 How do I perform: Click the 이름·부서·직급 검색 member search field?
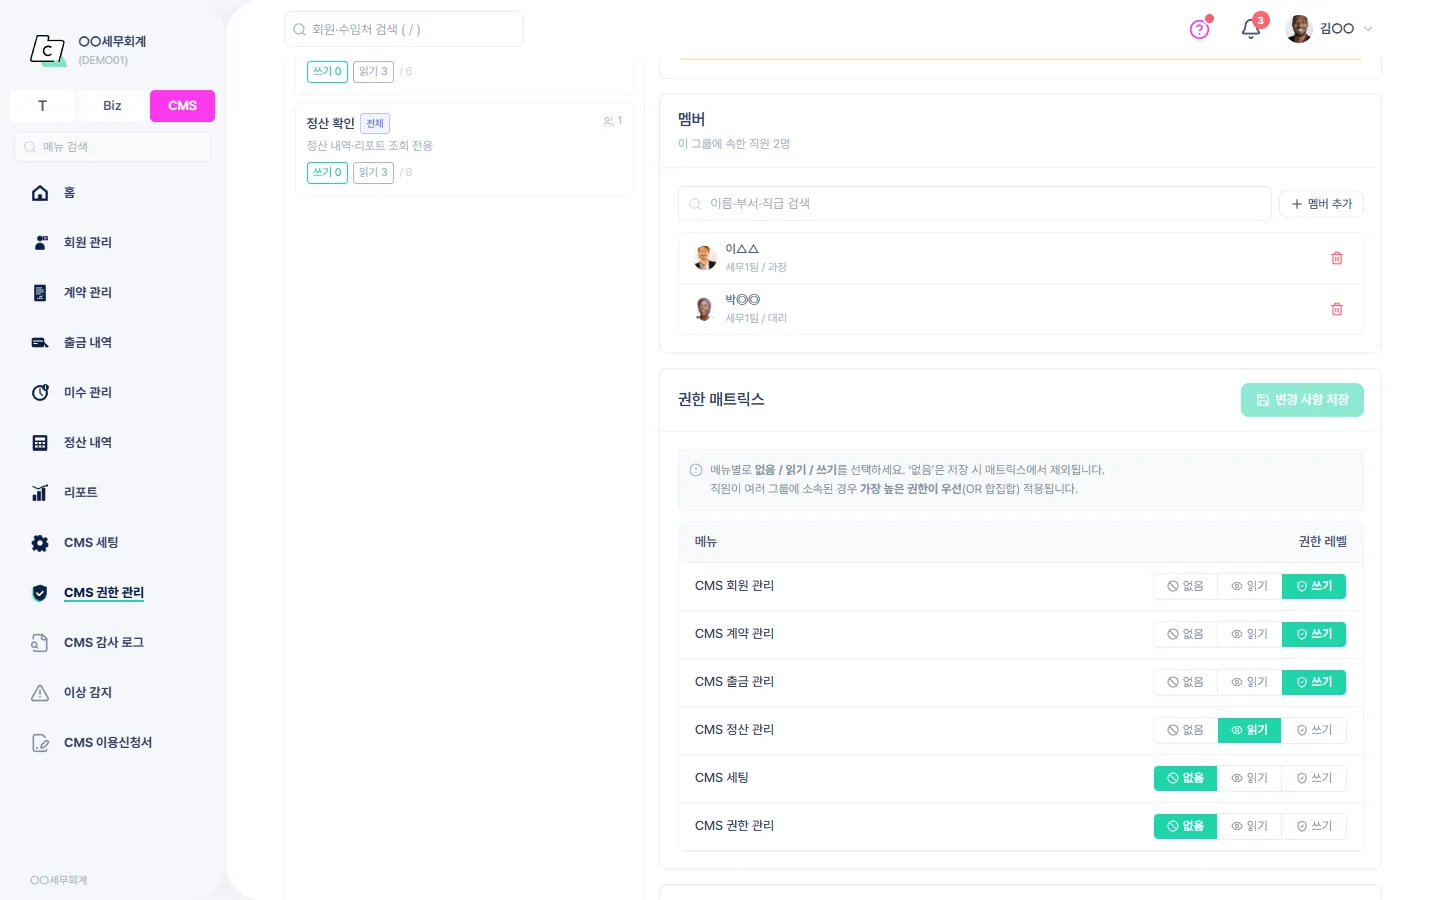click(x=975, y=204)
